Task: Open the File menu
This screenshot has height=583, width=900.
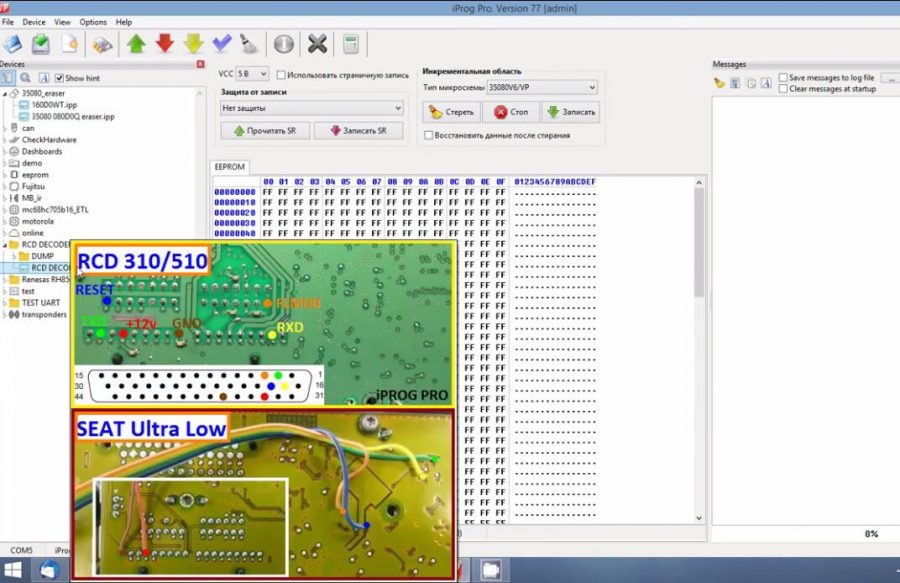Action: (8, 22)
